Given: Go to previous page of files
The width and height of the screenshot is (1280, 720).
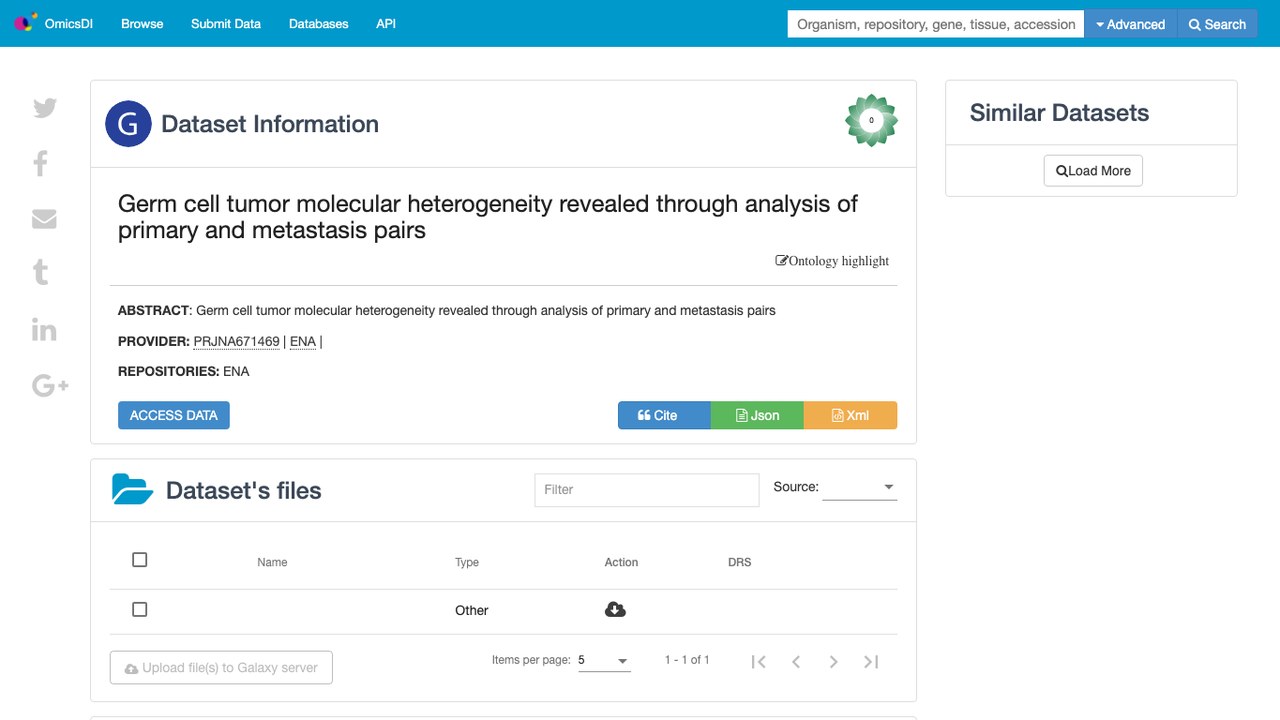Looking at the screenshot, I should point(796,661).
